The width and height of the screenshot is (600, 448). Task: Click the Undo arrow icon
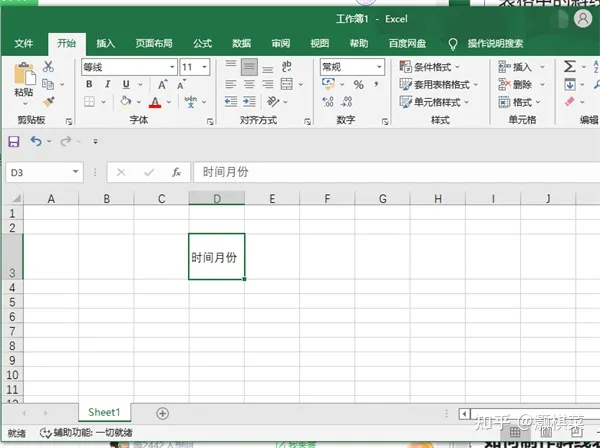click(x=37, y=142)
